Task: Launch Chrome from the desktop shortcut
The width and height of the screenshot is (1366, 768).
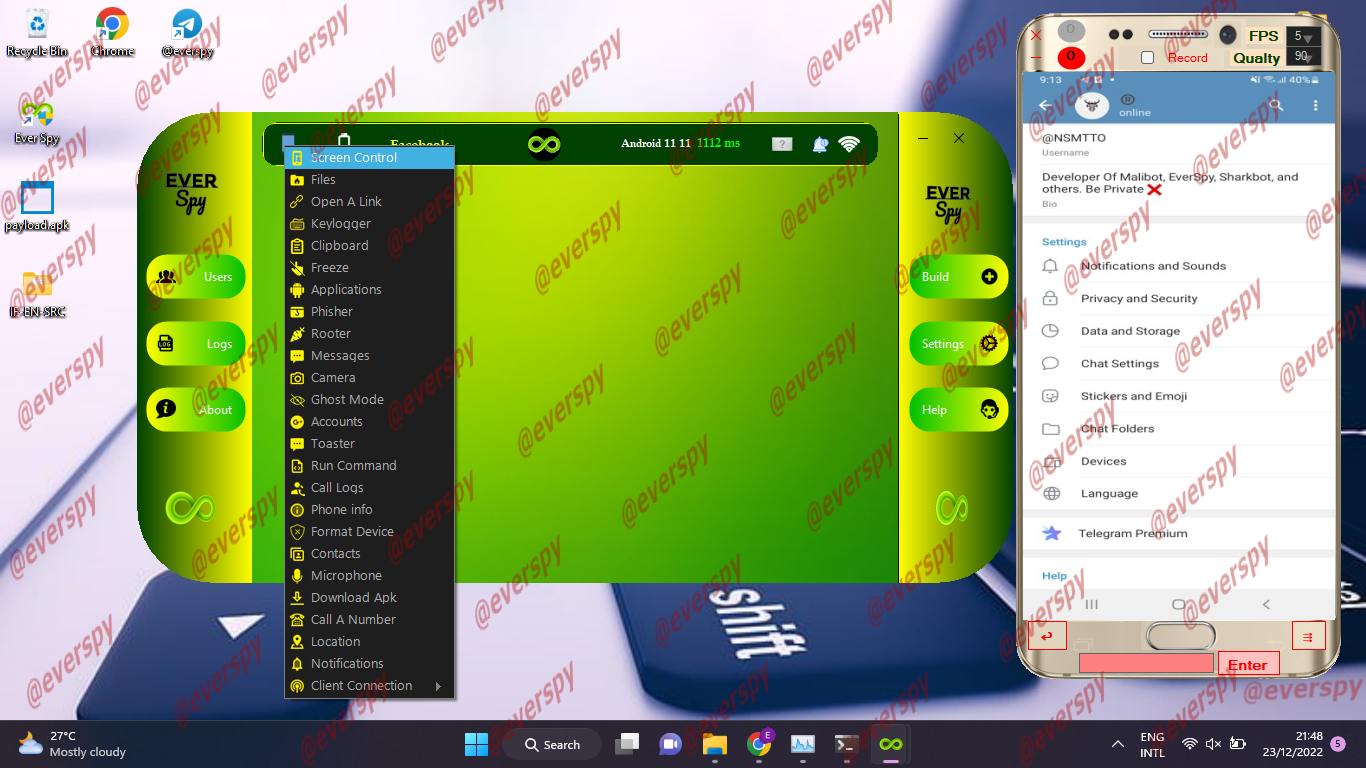Action: (112, 32)
